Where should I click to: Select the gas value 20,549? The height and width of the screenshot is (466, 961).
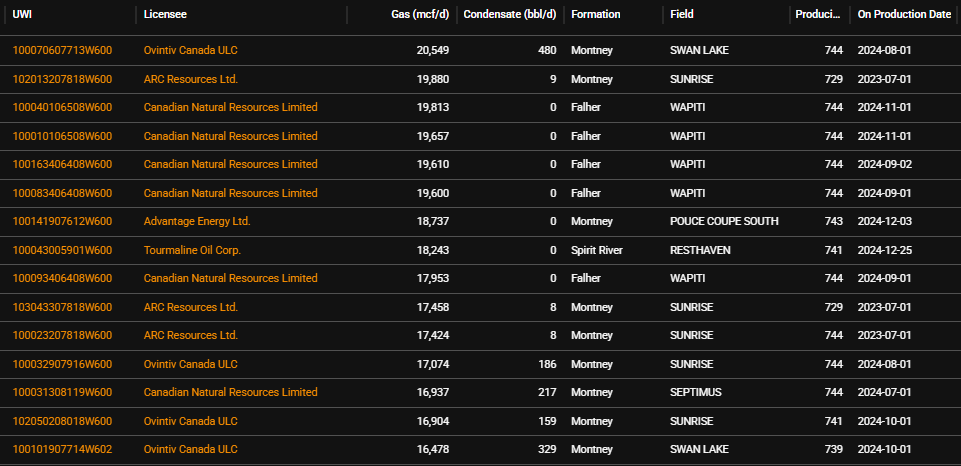click(x=433, y=50)
